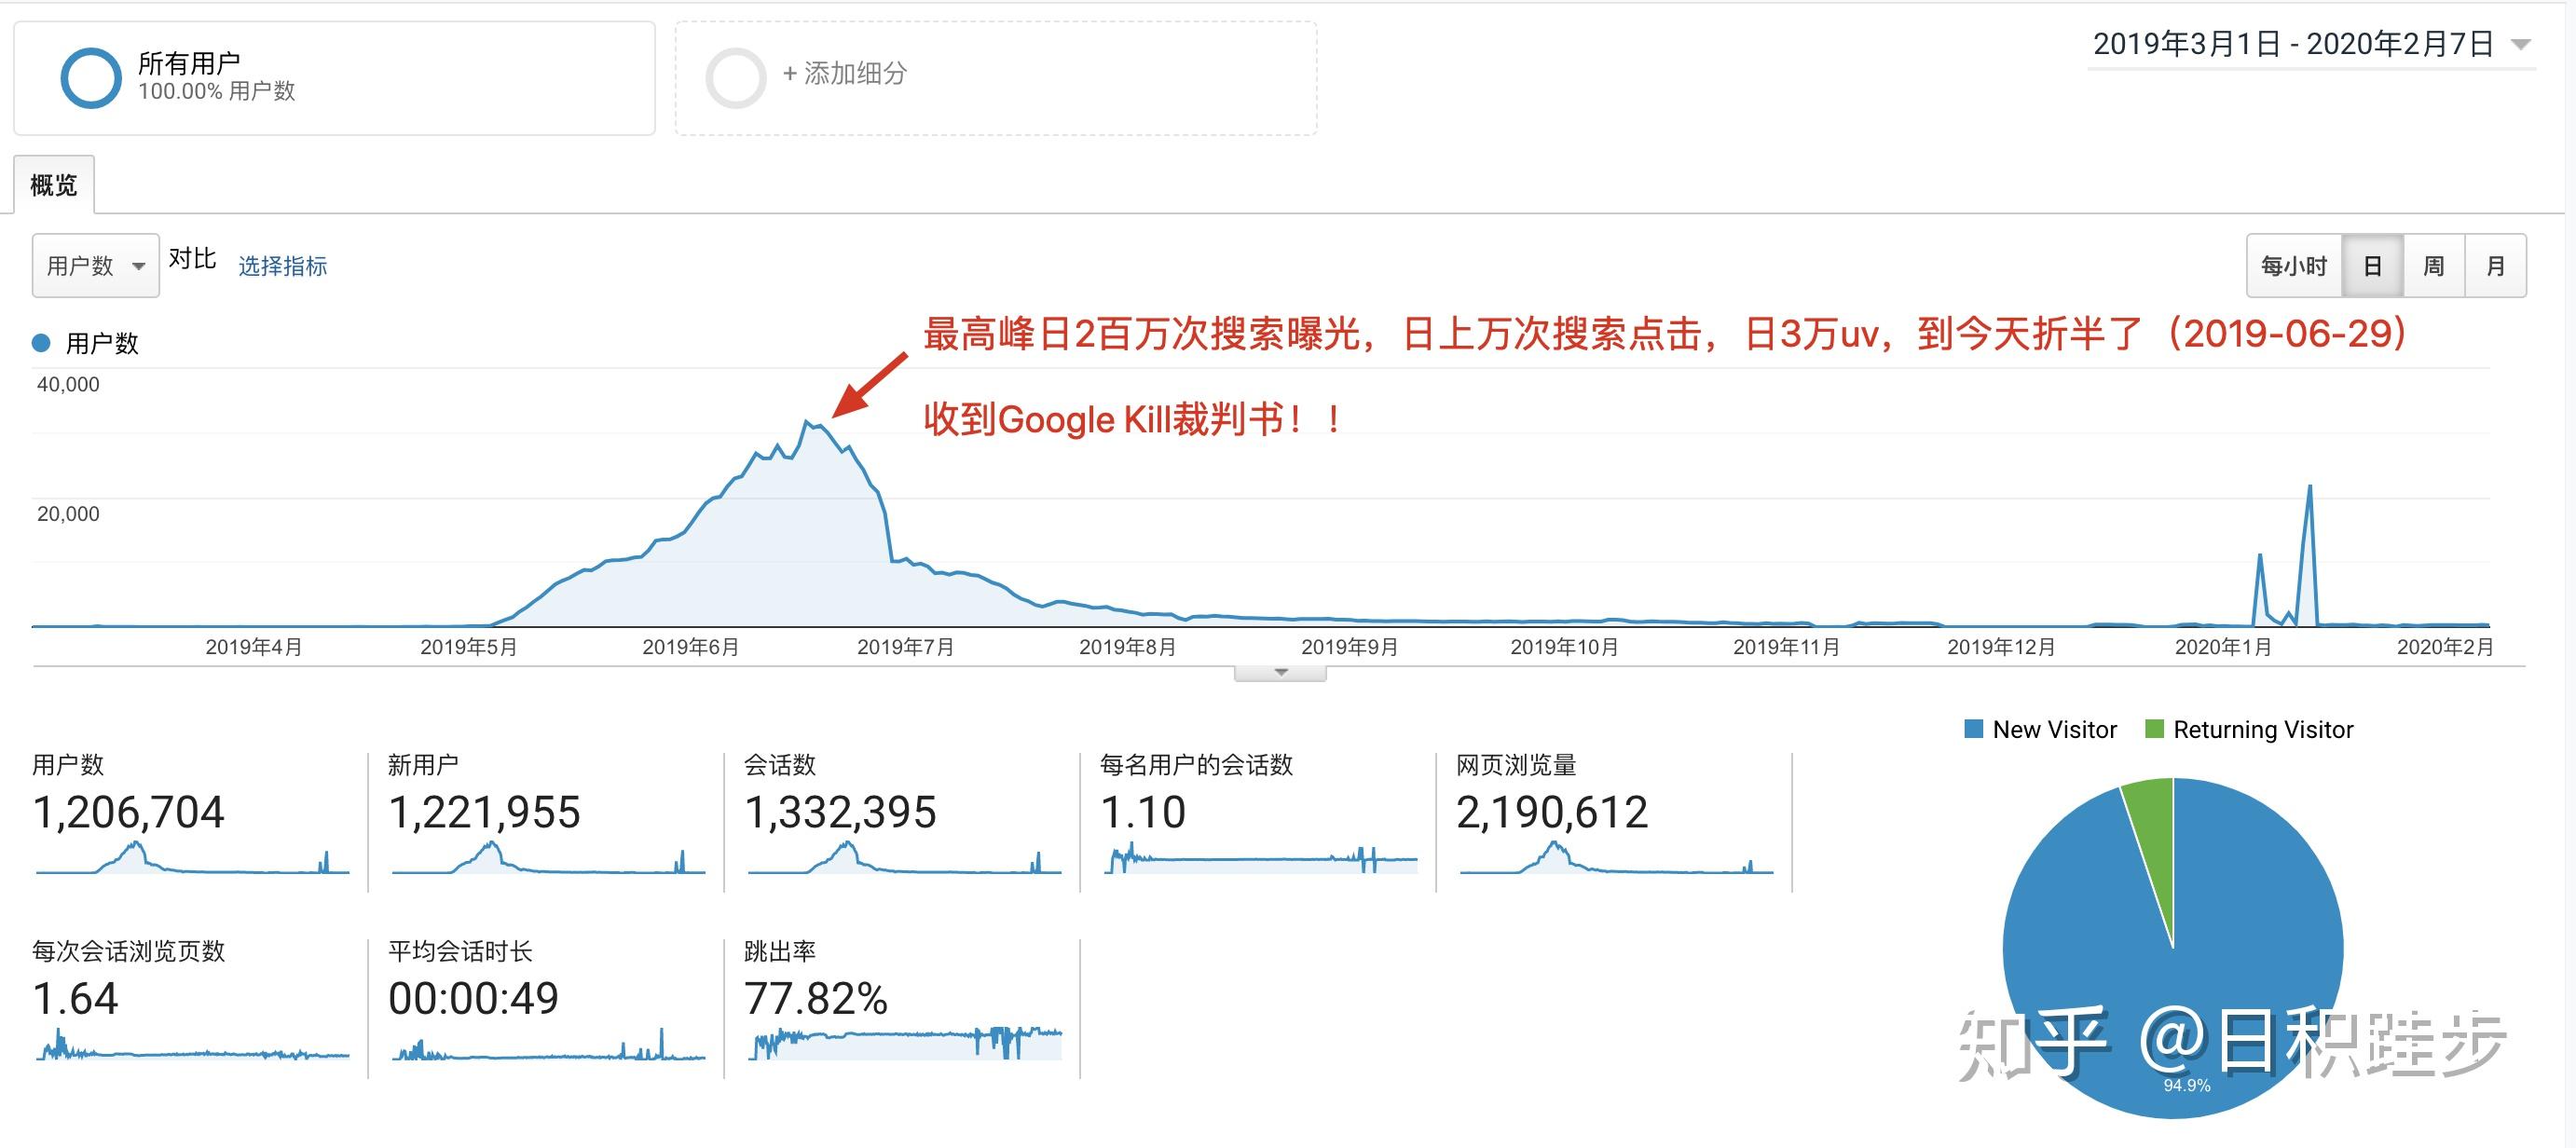
Task: Click the 平均会话时长 sparkline chart
Action: click(x=548, y=1048)
